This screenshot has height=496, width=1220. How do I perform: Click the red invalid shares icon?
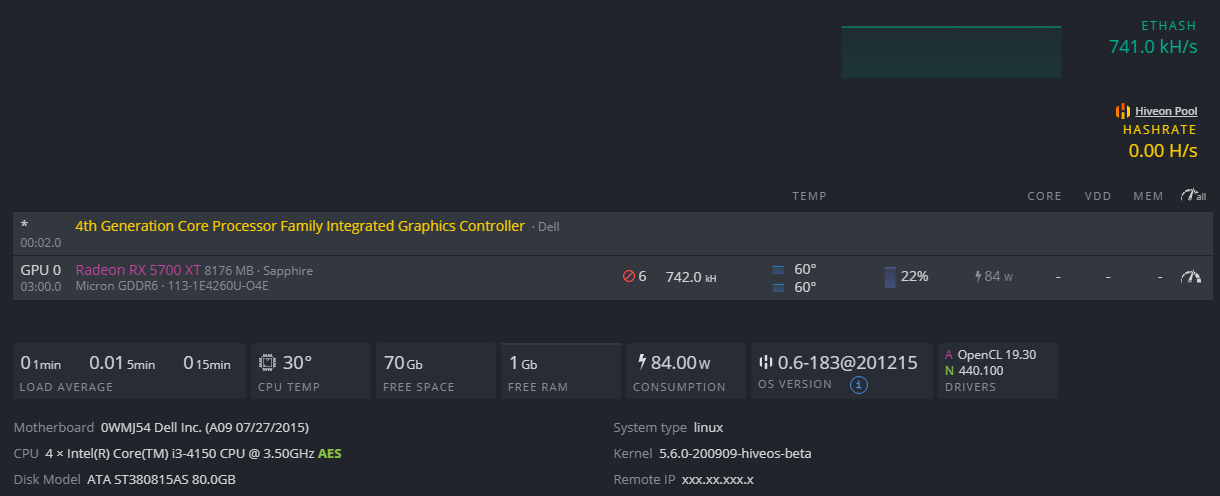629,277
